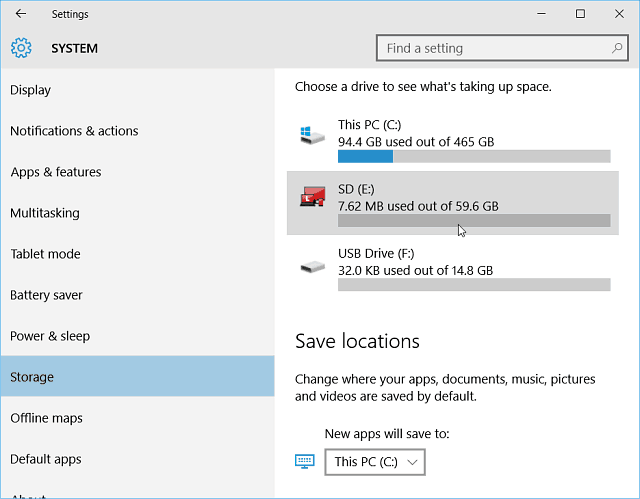Click the search magnifier icon
This screenshot has height=499, width=640.
[617, 48]
